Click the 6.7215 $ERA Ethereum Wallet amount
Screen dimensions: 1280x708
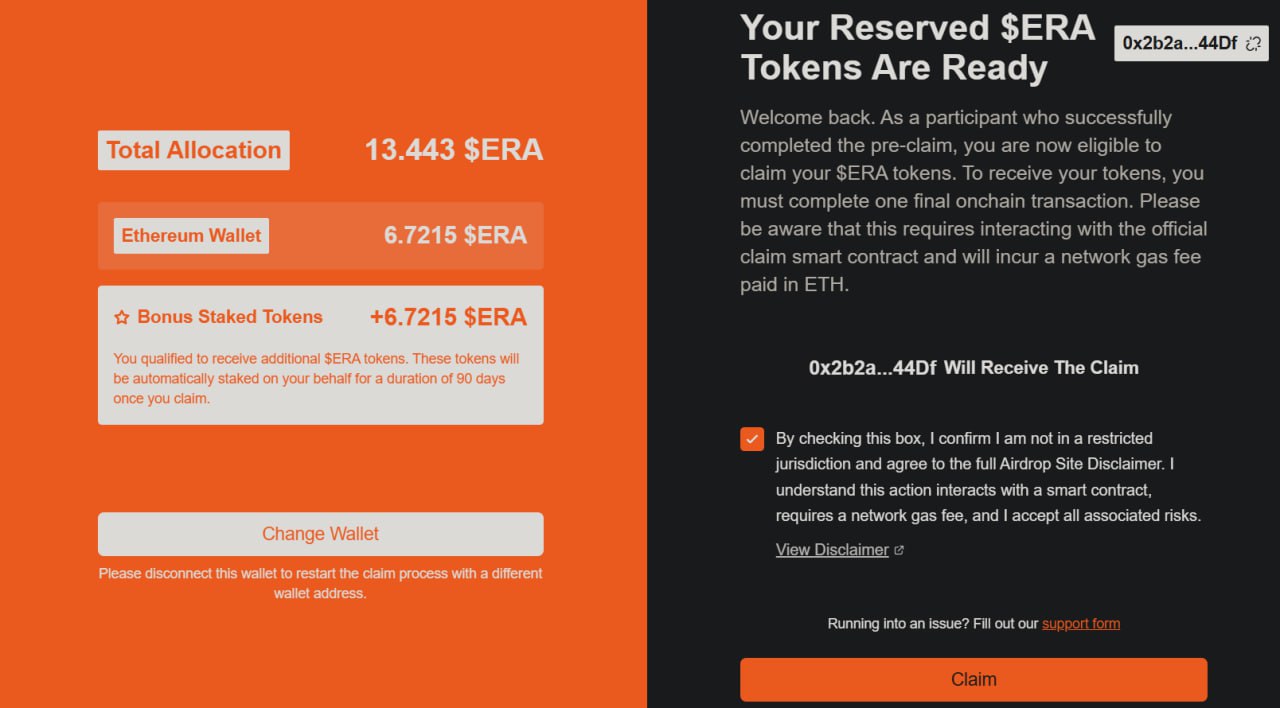click(x=455, y=235)
